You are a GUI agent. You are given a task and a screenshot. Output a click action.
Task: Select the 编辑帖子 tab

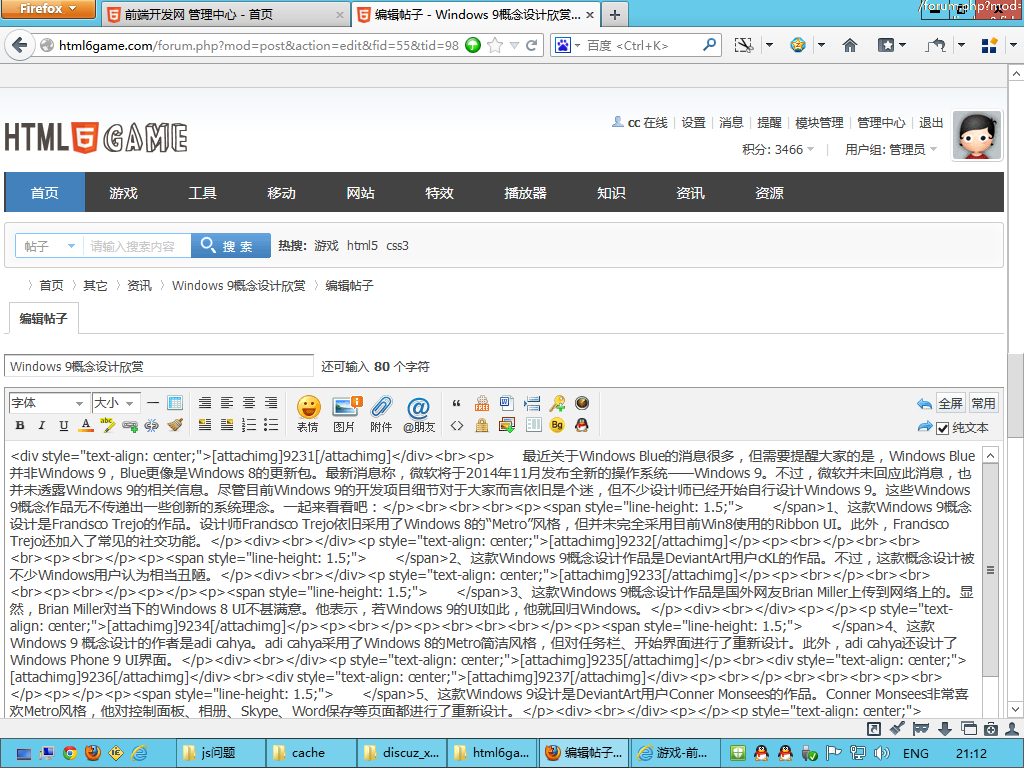(43, 319)
